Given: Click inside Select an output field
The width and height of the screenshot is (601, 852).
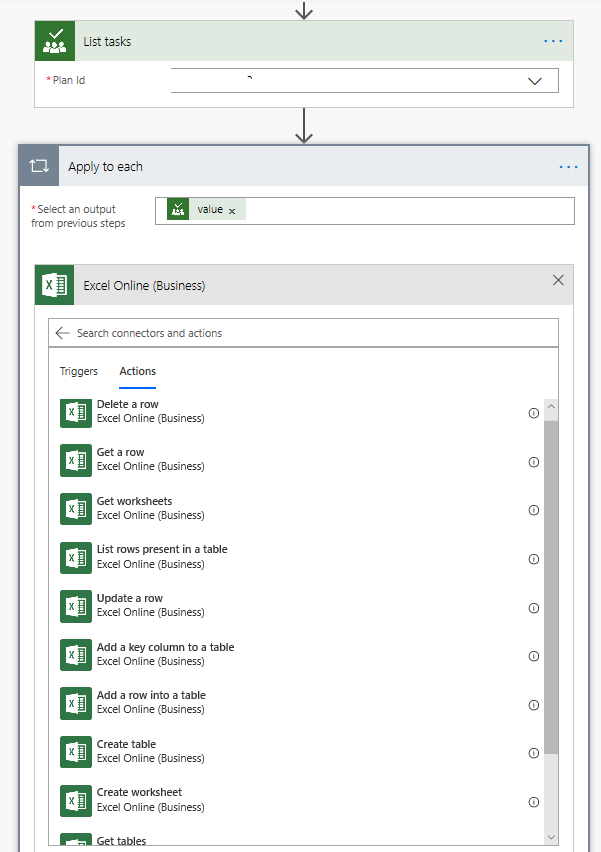Looking at the screenshot, I should (x=365, y=211).
